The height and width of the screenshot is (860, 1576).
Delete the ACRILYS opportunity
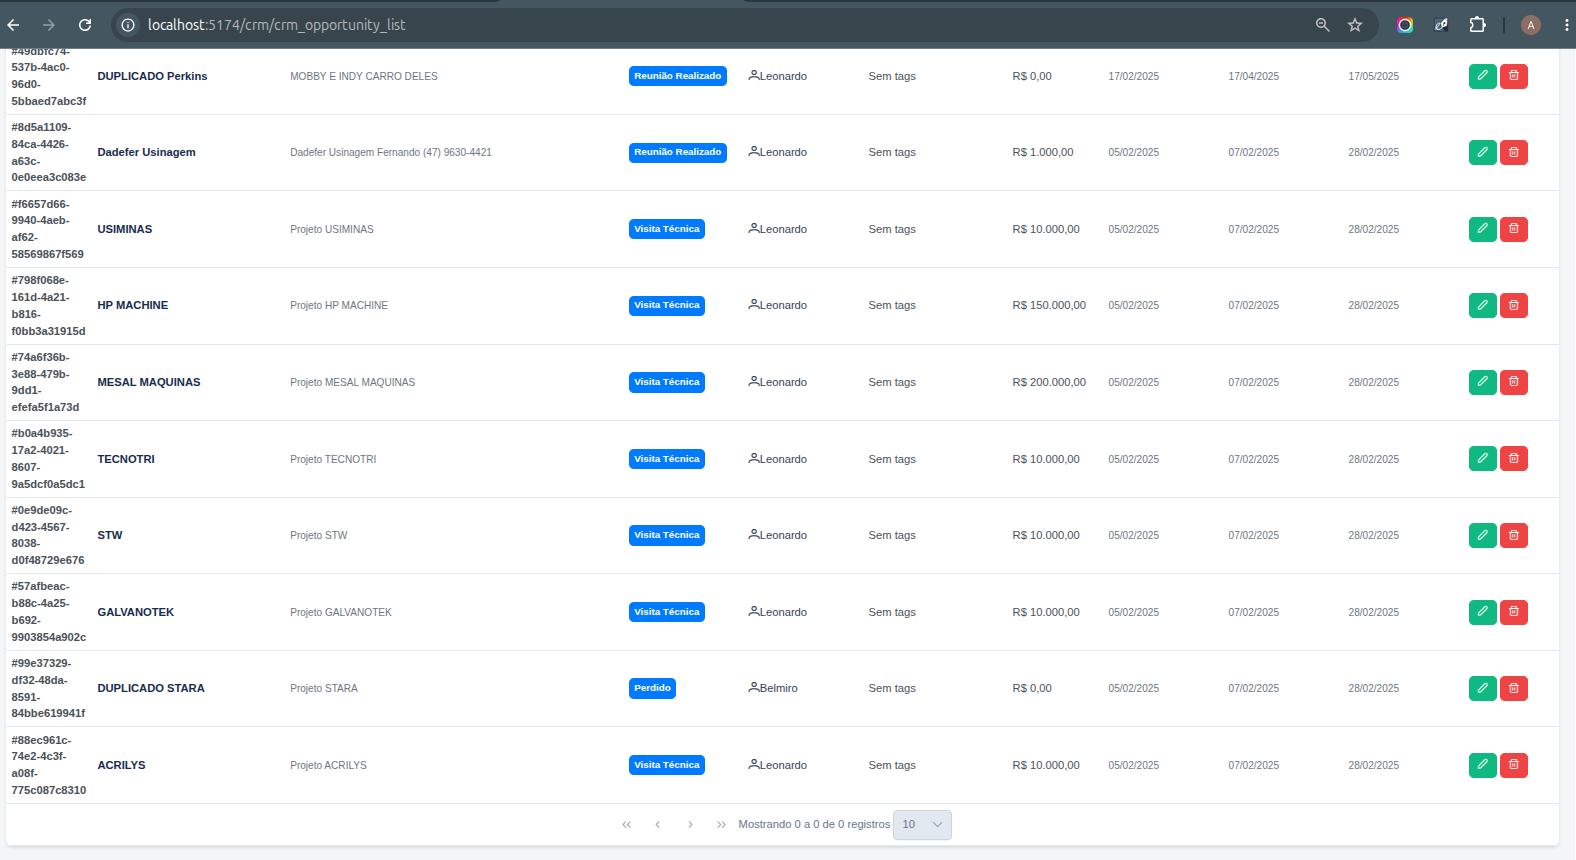point(1514,765)
